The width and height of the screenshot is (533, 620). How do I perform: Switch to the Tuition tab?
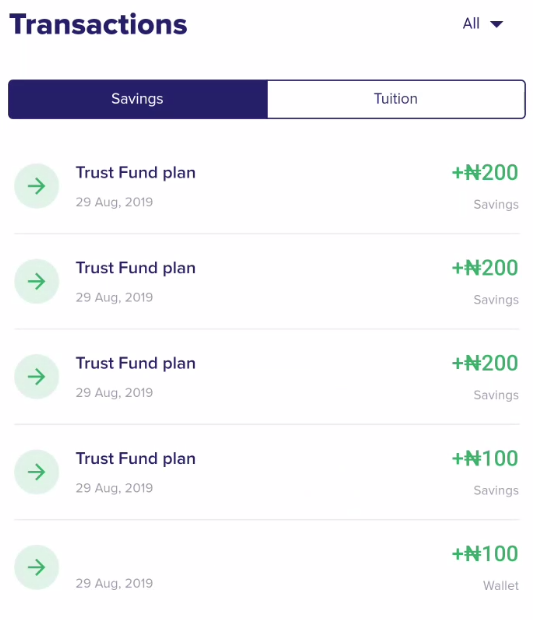396,99
